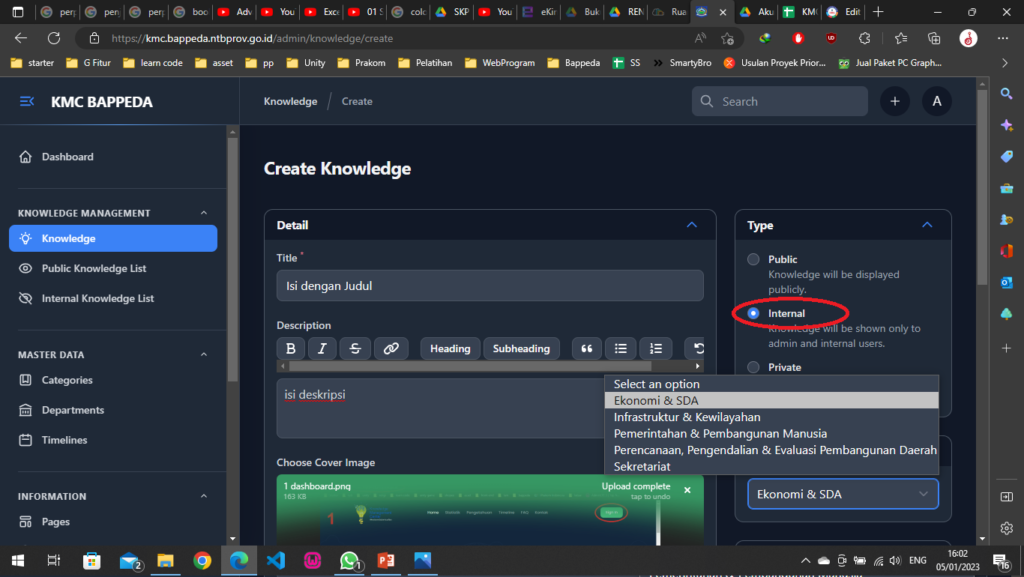Click the Bold formatting icon
This screenshot has width=1024, height=577.
(x=291, y=348)
